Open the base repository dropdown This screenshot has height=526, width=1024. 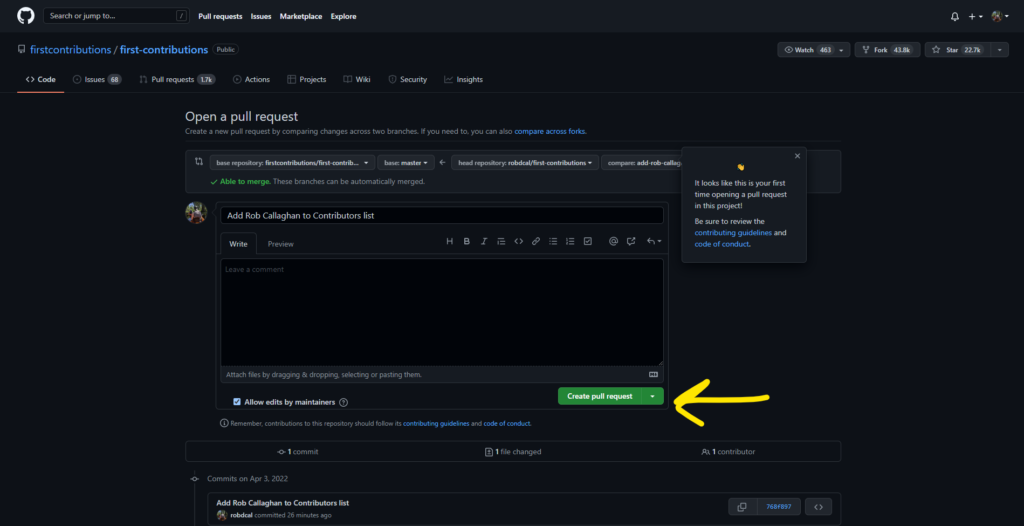[x=292, y=163]
